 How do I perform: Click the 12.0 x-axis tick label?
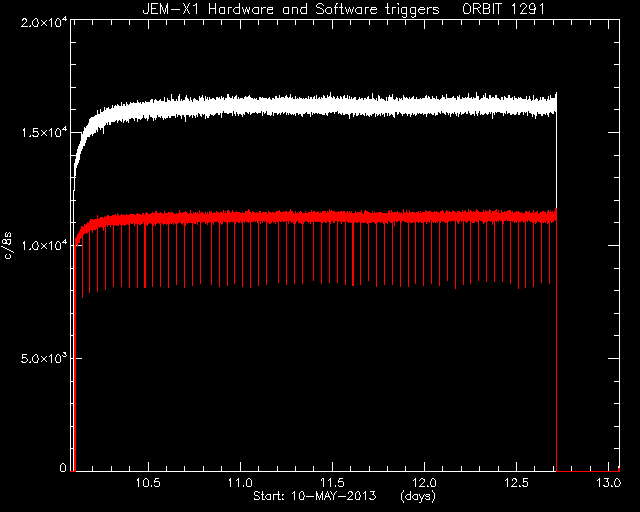click(x=424, y=483)
